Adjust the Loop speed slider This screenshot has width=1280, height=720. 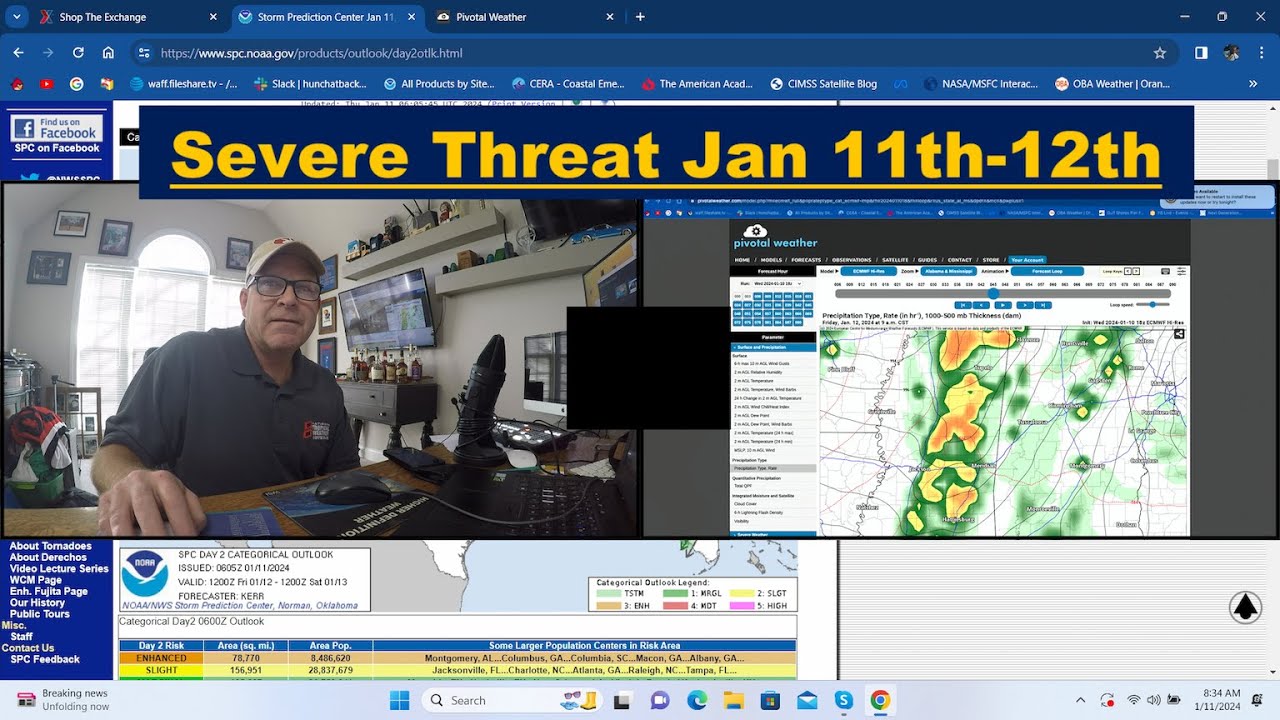coord(1152,304)
